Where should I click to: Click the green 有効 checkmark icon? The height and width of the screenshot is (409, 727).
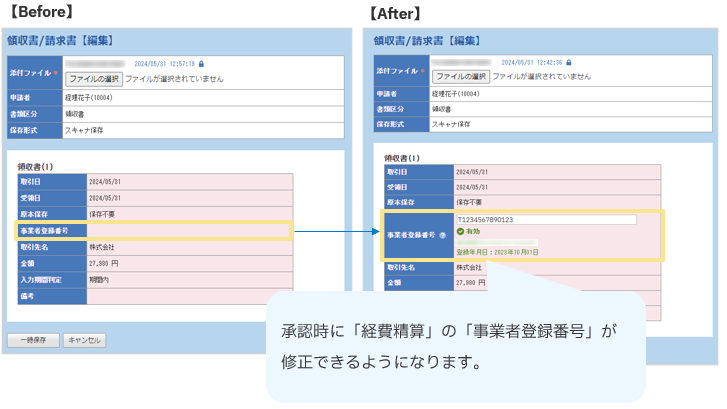pos(460,231)
